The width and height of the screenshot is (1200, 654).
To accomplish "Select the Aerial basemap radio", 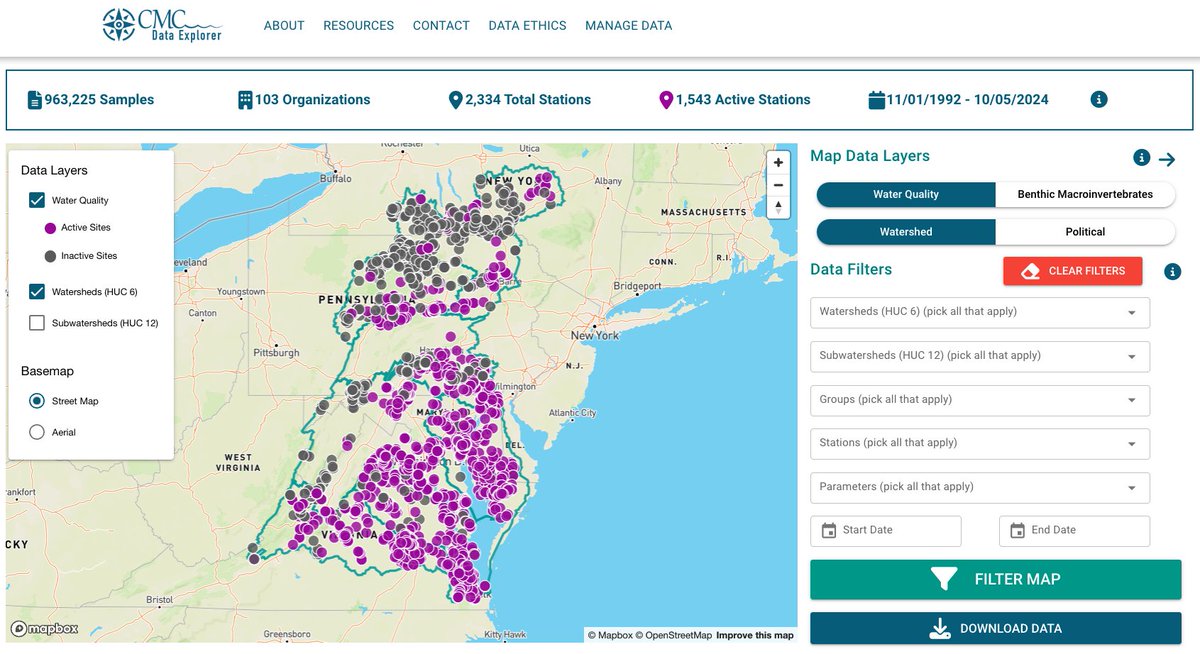I will click(x=37, y=432).
